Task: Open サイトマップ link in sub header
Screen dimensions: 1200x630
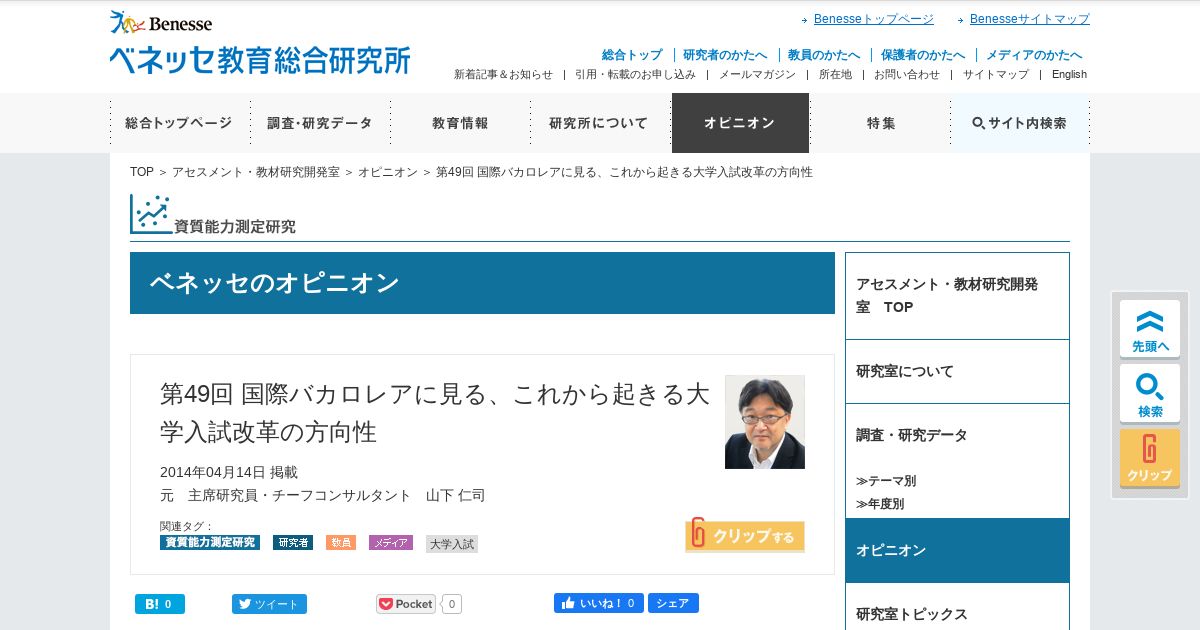Action: [995, 75]
